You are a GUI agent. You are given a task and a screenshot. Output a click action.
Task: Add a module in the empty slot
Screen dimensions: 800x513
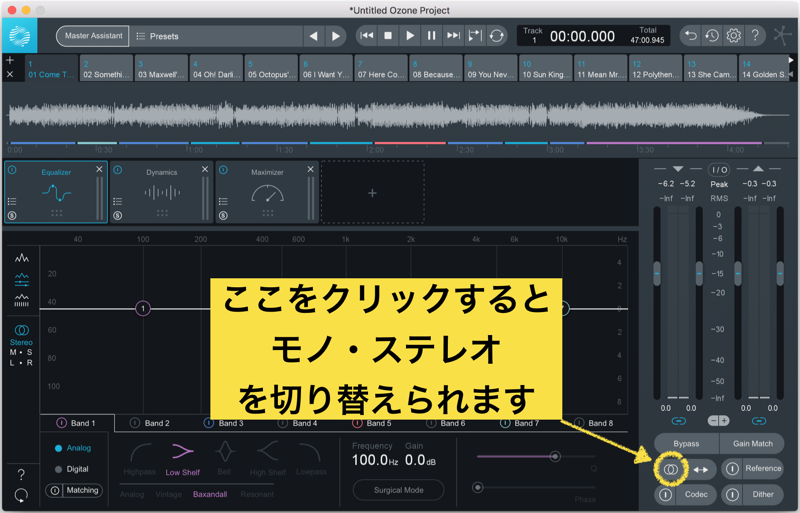click(372, 193)
